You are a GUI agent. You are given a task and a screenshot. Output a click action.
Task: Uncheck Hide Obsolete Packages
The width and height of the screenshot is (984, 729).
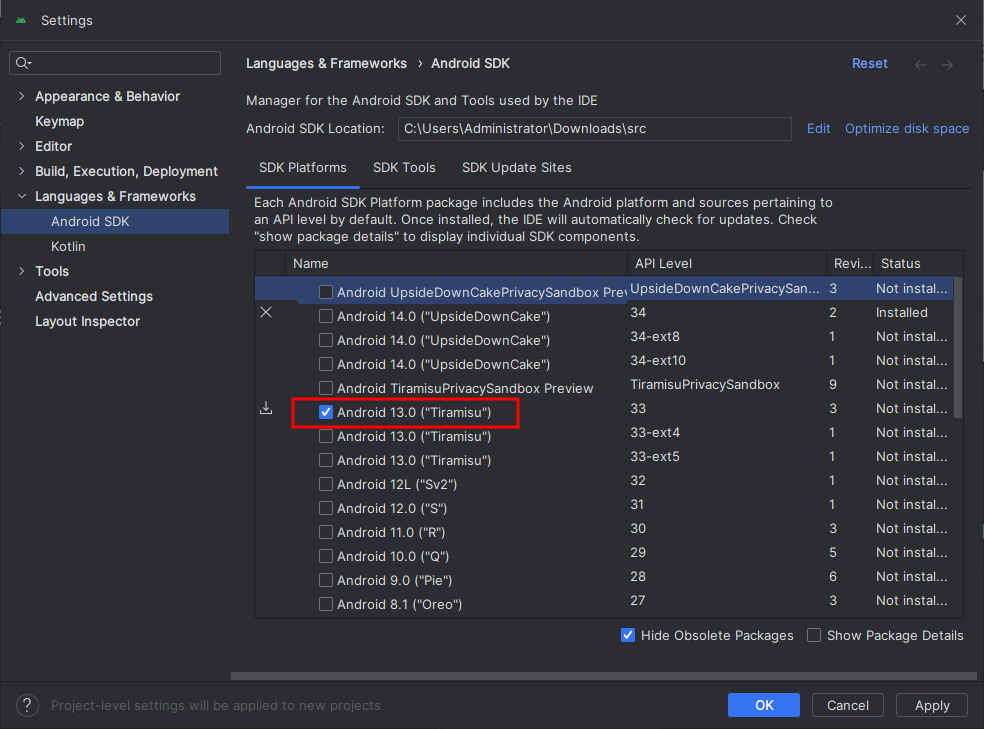pyautogui.click(x=628, y=636)
